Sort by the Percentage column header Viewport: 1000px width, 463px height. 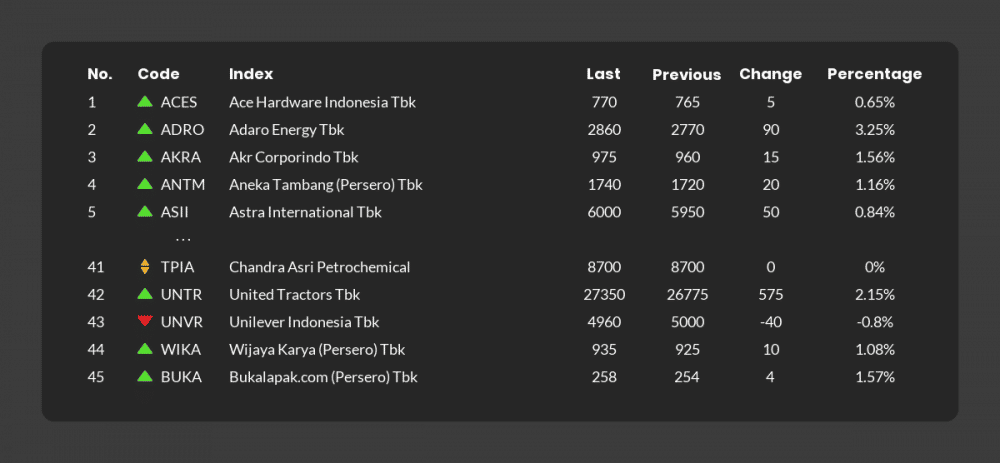[874, 74]
